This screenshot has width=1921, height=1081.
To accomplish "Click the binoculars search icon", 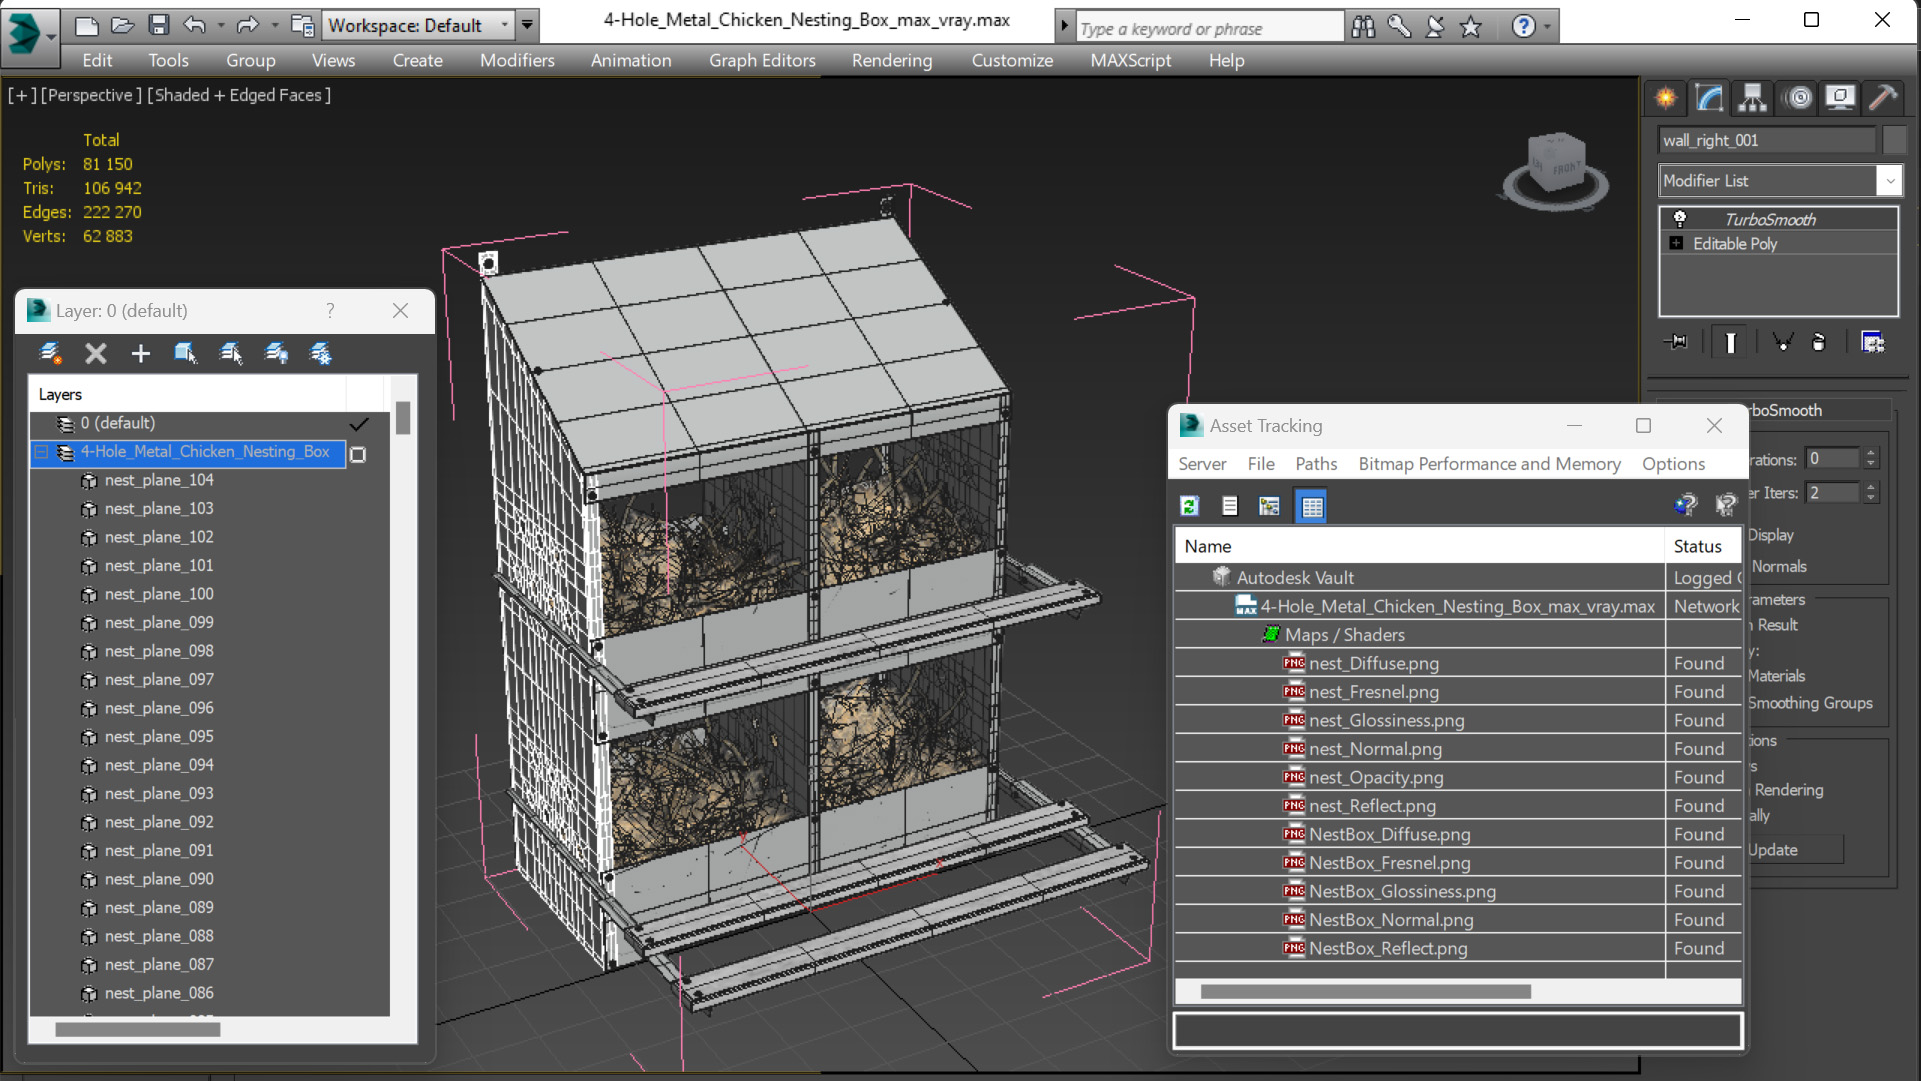I will (1363, 27).
